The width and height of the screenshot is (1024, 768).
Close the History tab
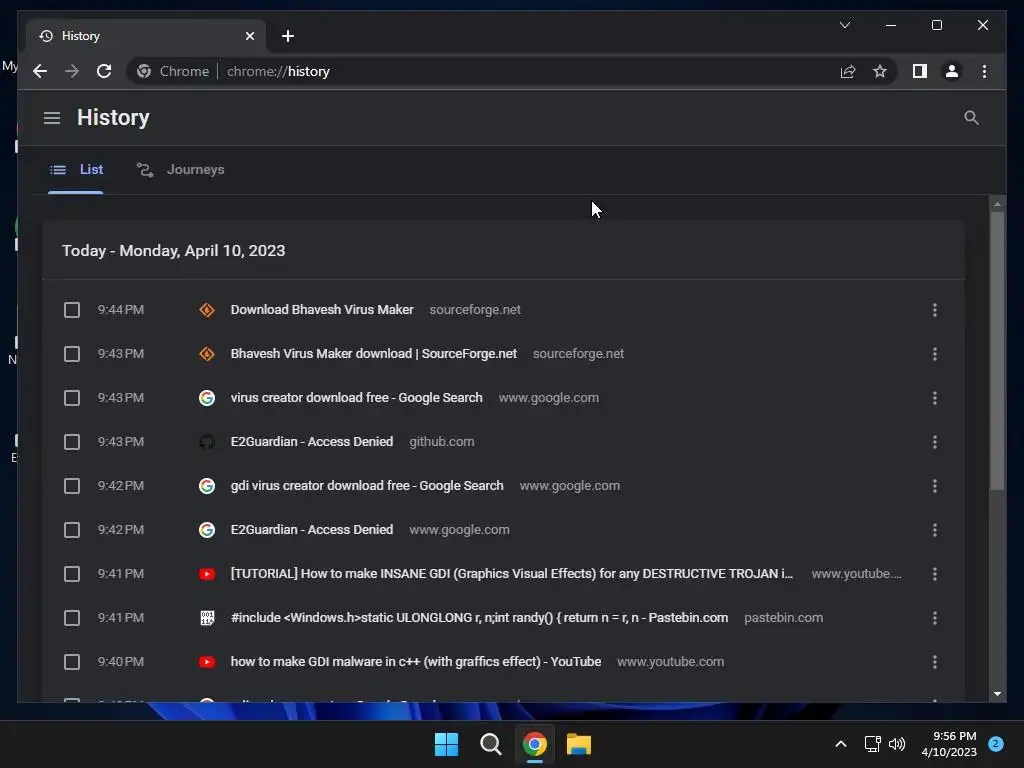point(249,36)
